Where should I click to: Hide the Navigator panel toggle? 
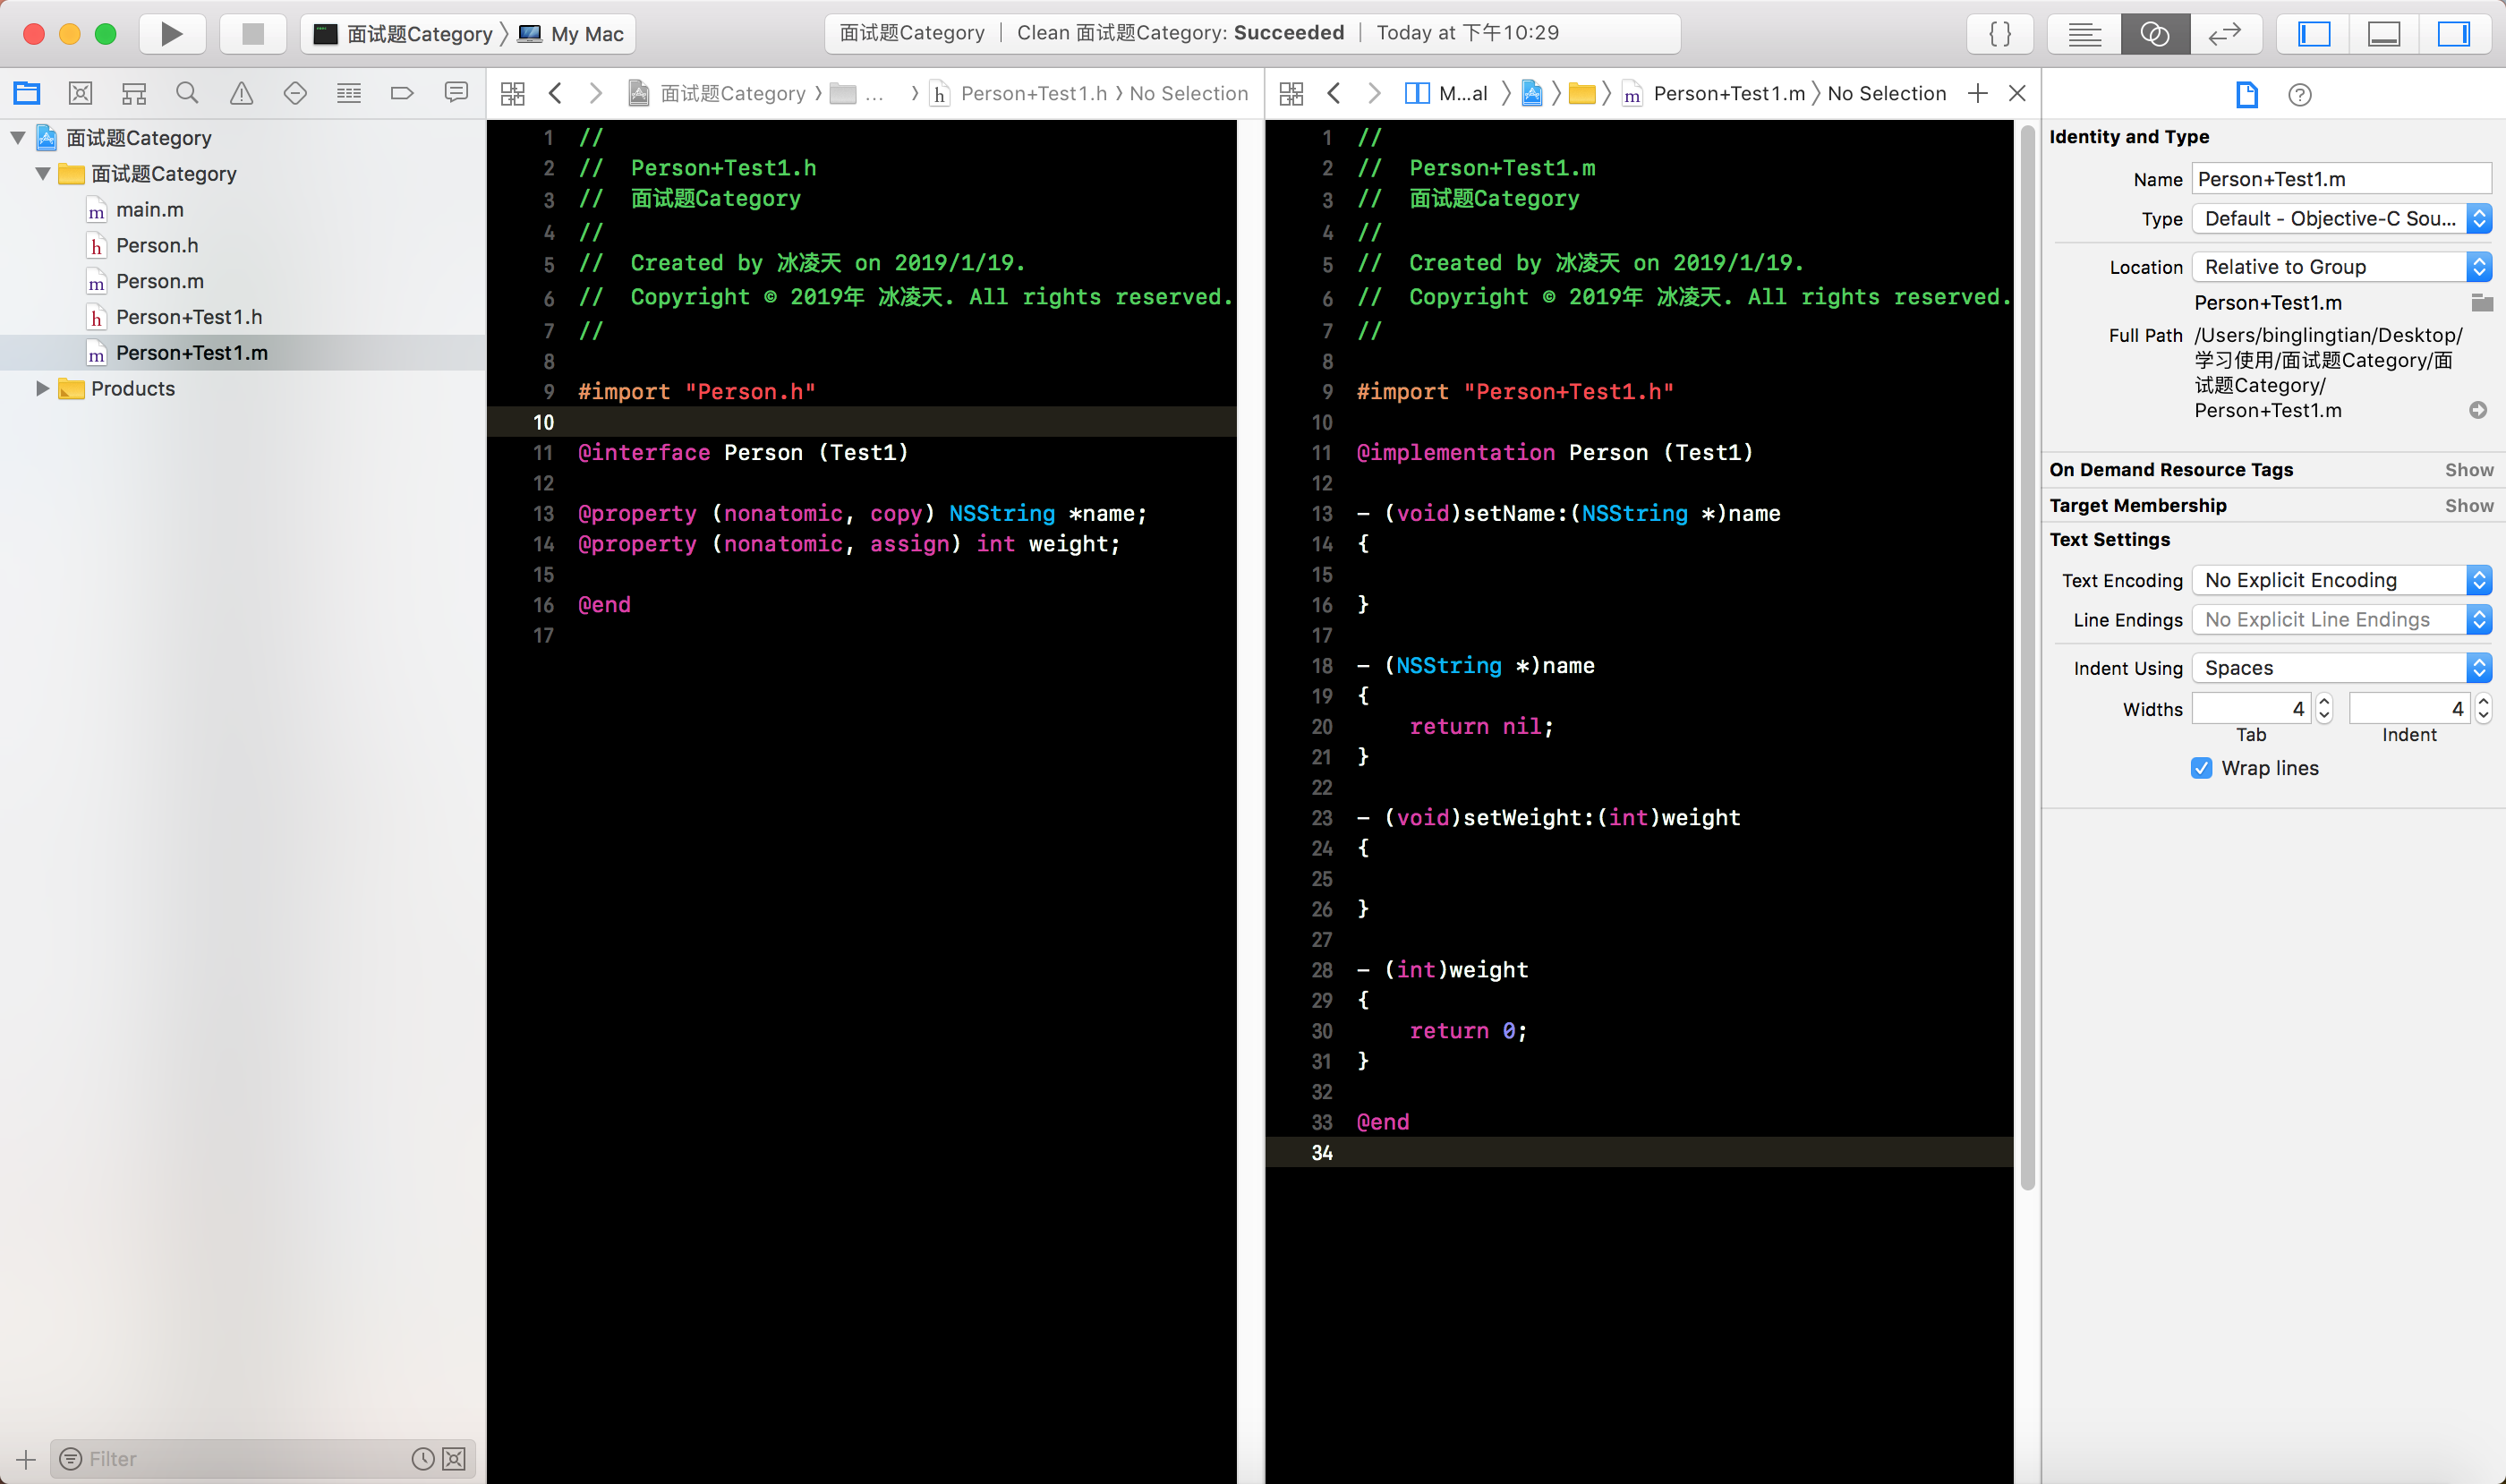point(2314,34)
